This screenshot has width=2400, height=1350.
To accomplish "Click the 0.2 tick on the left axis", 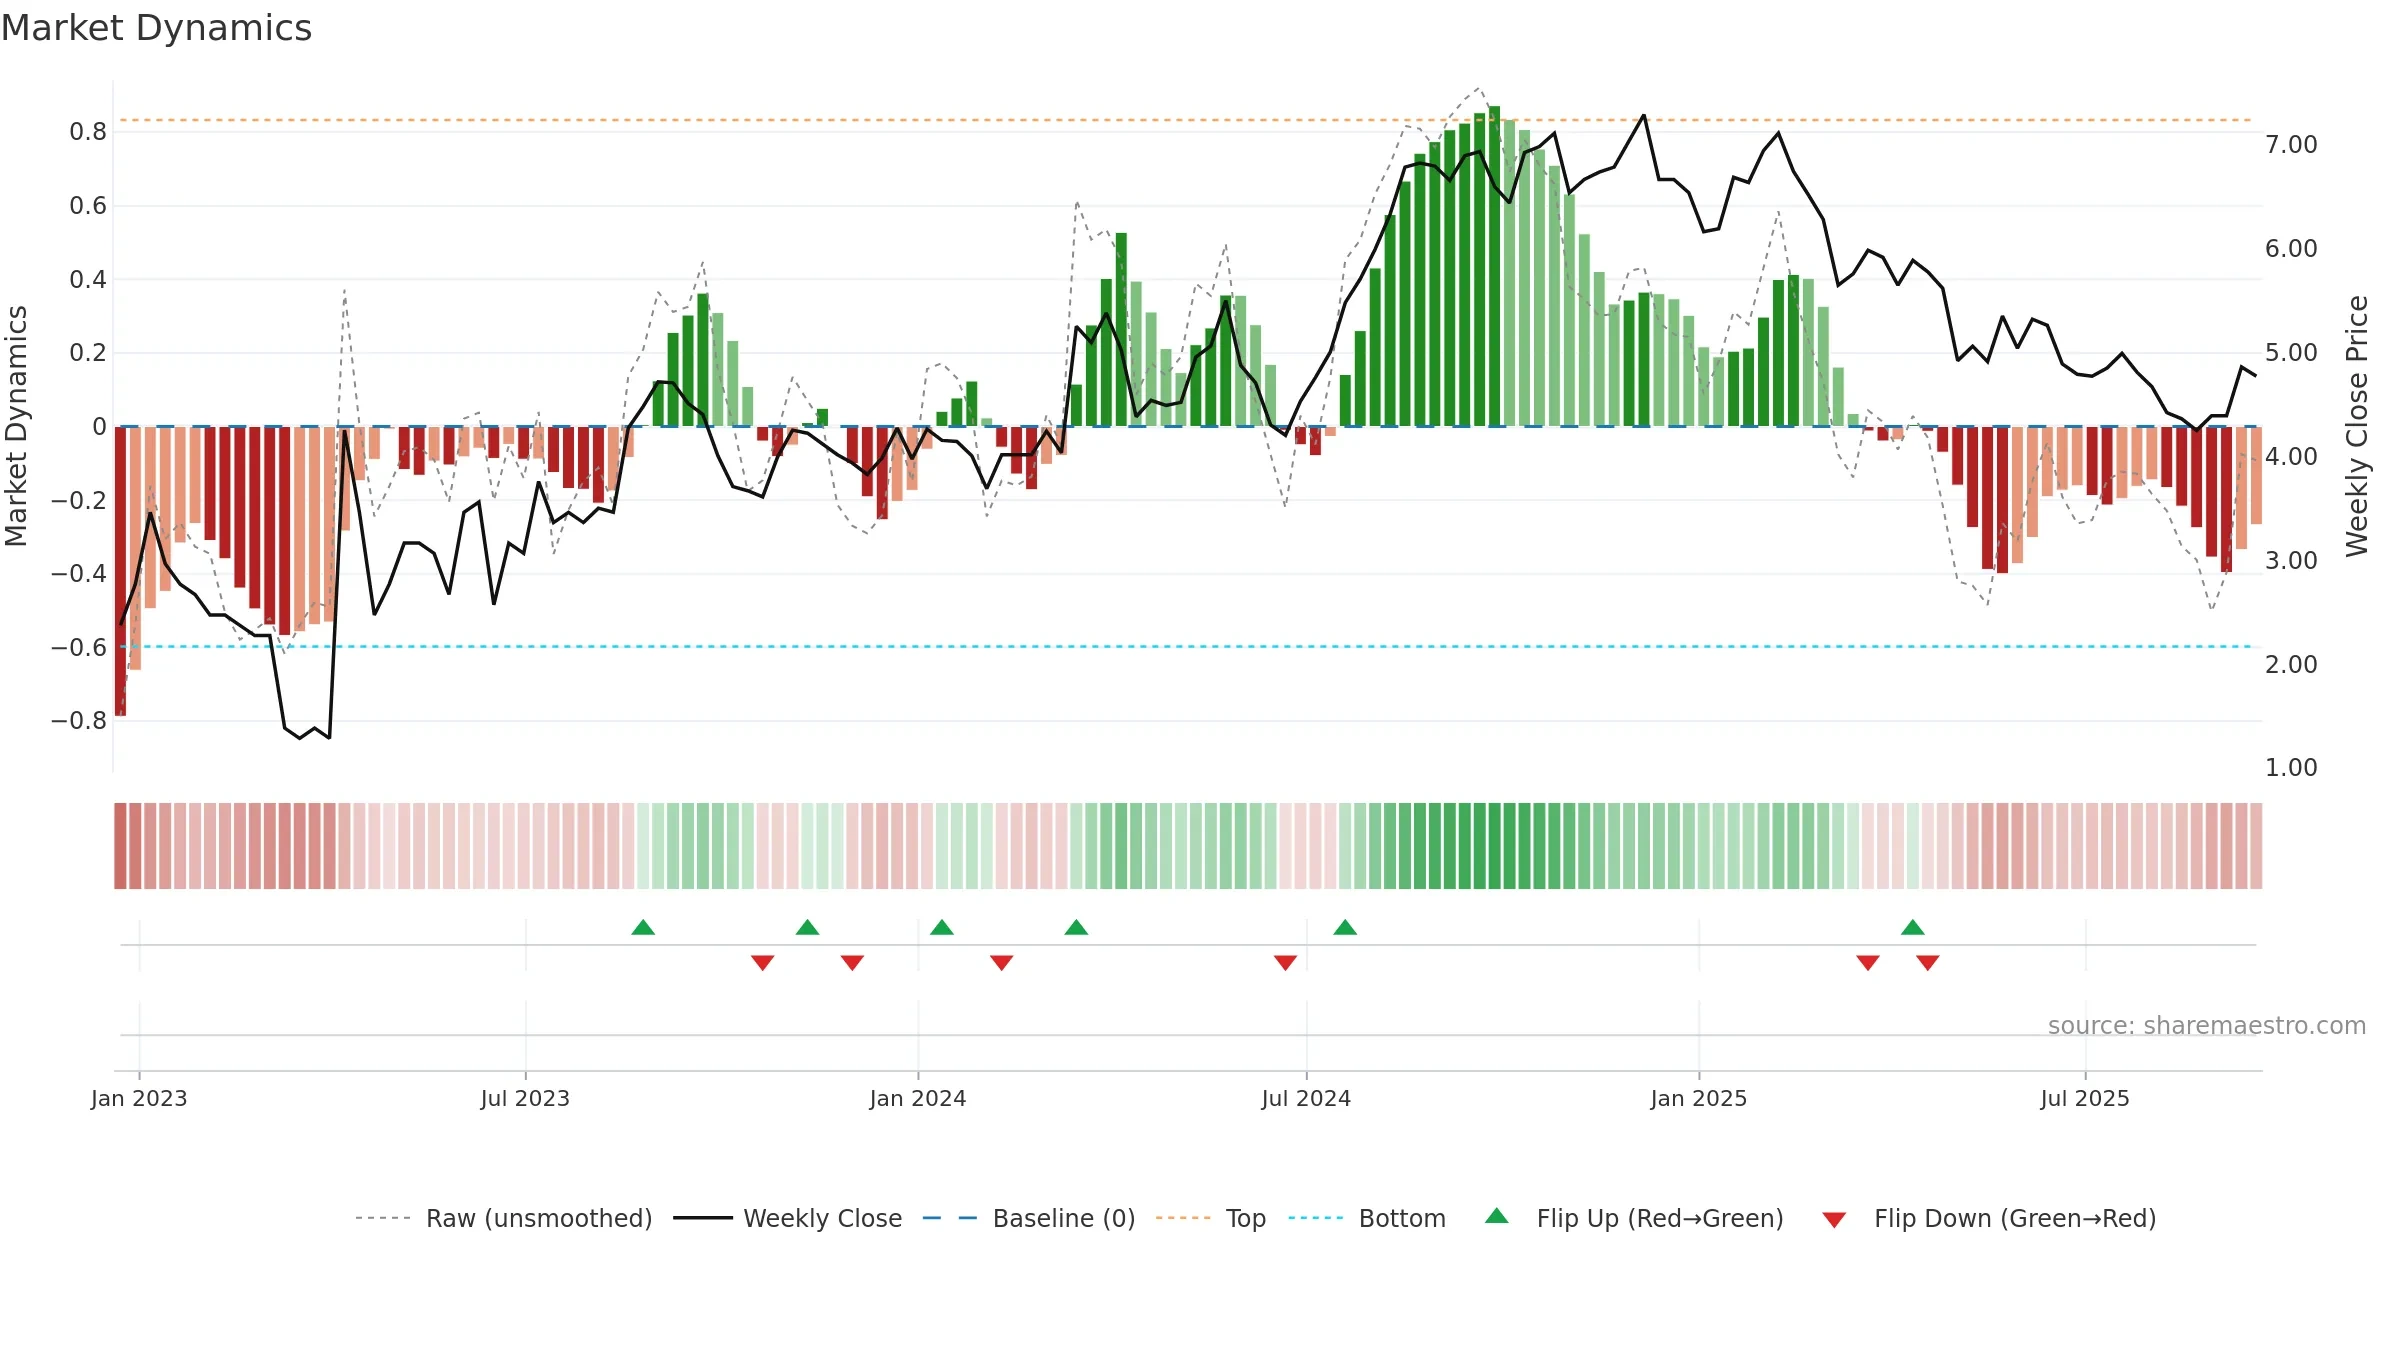I will pos(88,353).
